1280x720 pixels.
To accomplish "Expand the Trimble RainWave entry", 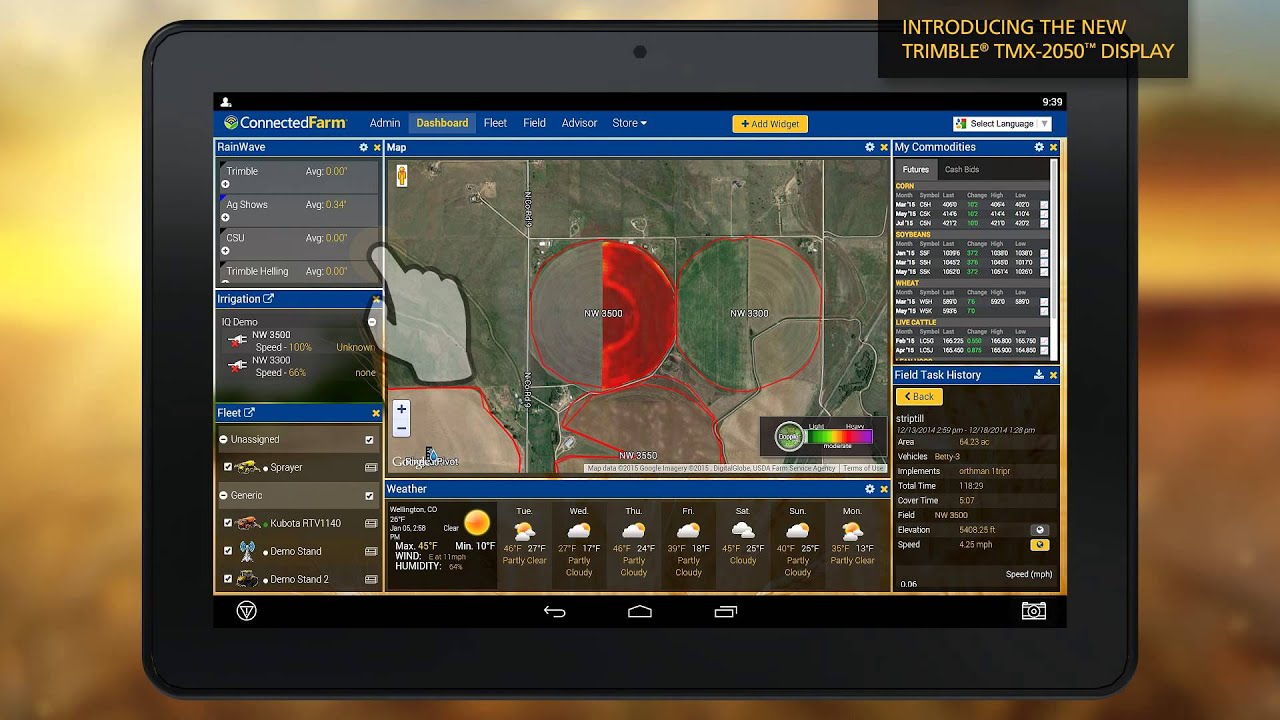I will [225, 184].
